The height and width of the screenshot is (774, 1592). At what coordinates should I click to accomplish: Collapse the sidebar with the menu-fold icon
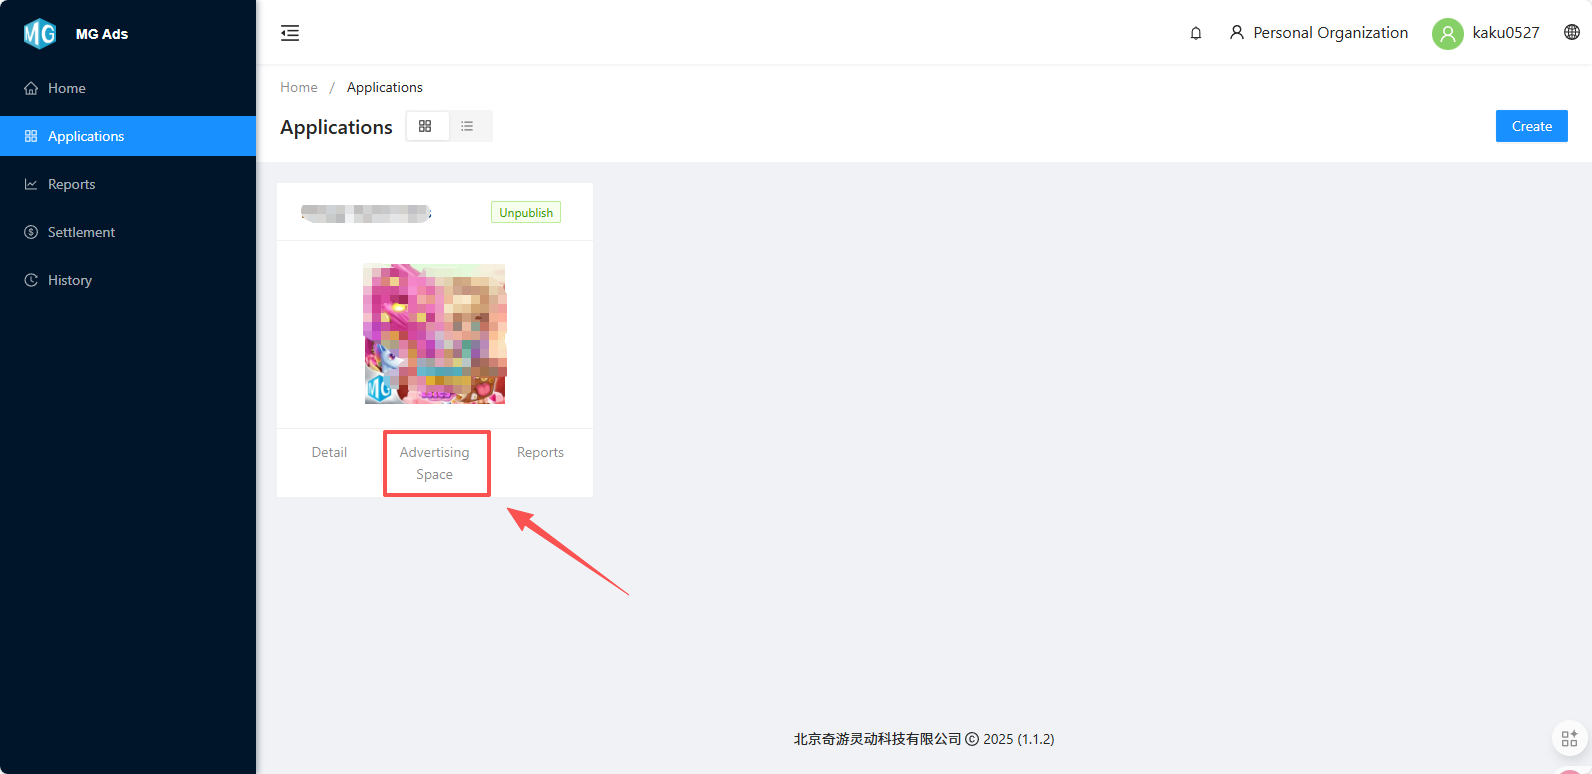coord(290,33)
